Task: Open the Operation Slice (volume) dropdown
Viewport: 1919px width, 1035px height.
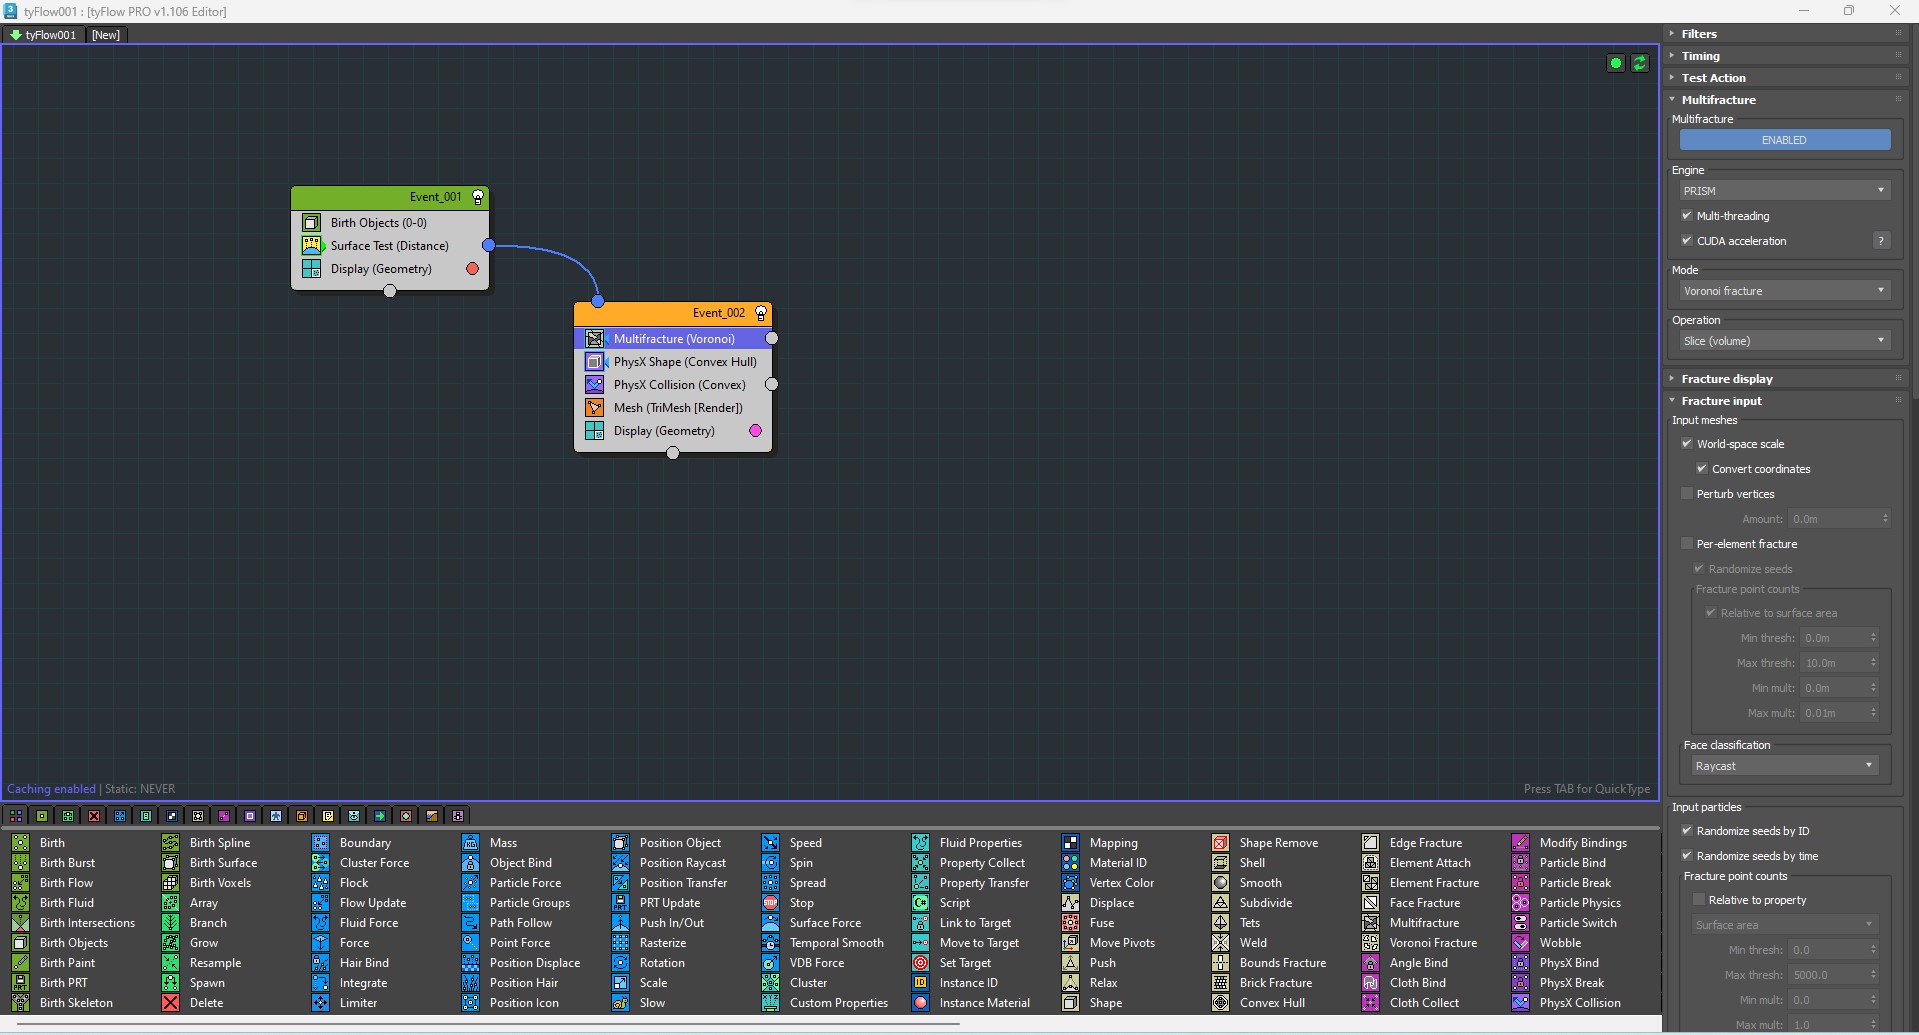Action: coord(1785,341)
